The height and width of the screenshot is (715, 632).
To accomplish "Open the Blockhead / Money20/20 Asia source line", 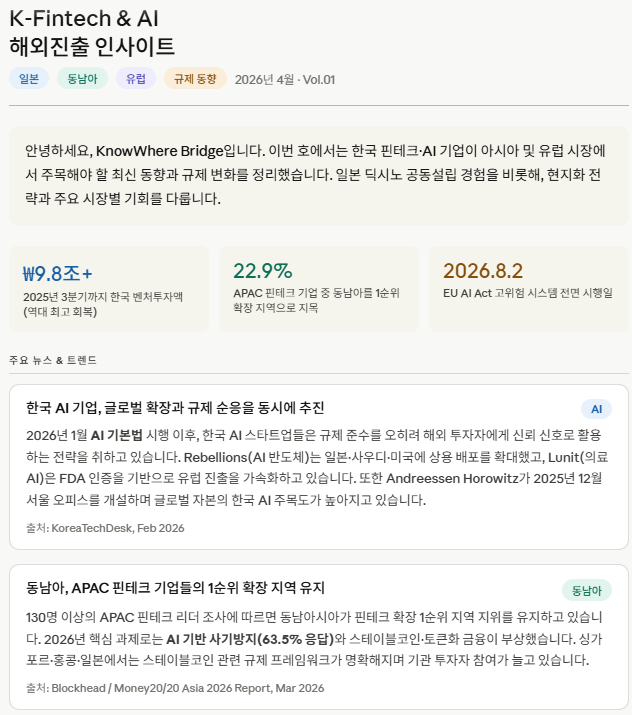I will click(175, 688).
